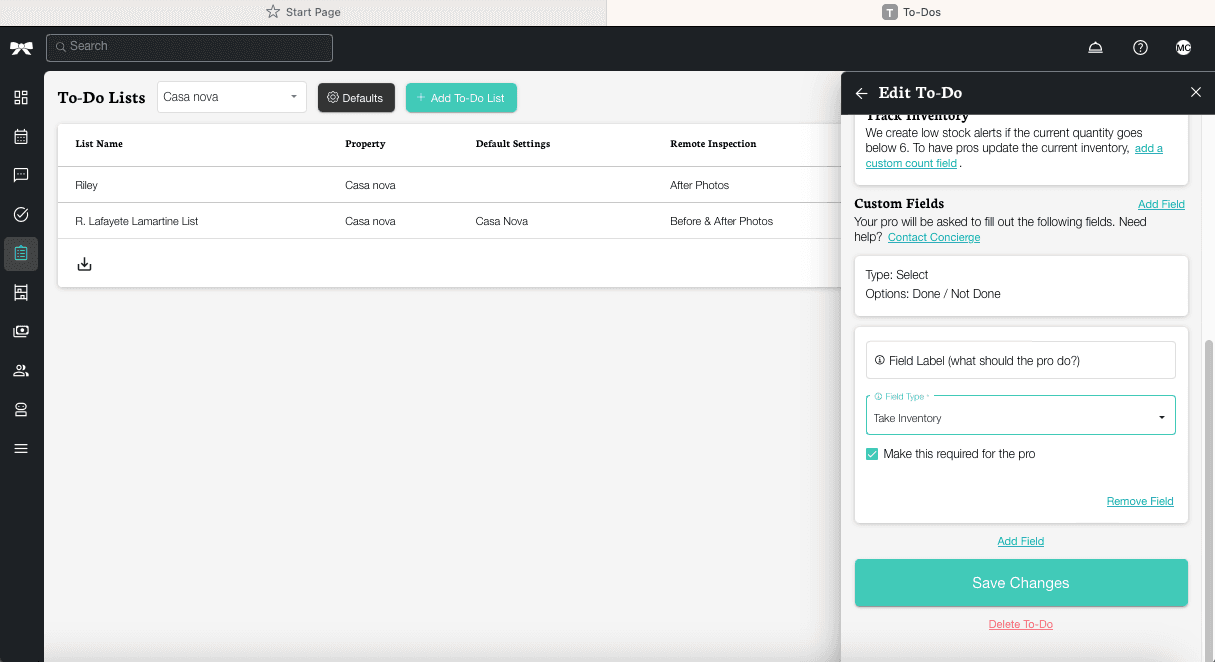Open the Defaults settings button
Viewport: 1215px width, 662px height.
click(x=356, y=97)
